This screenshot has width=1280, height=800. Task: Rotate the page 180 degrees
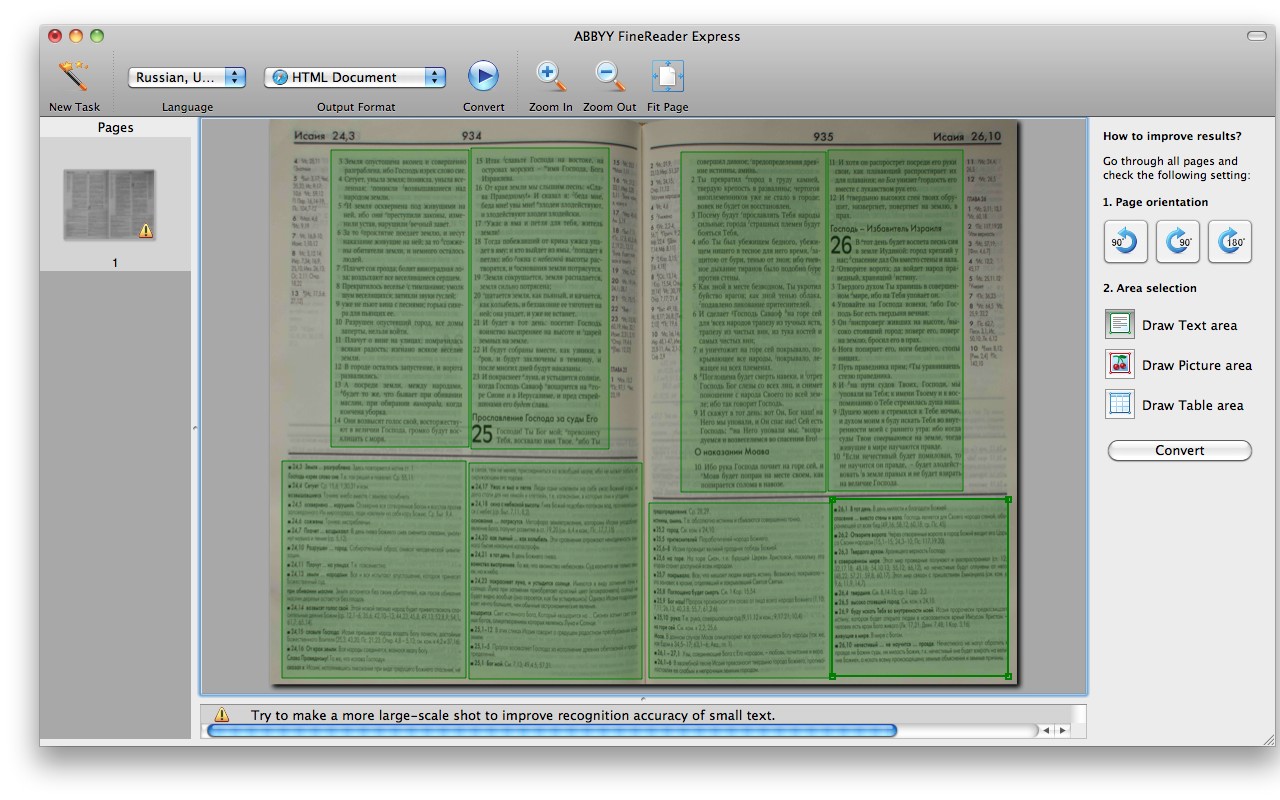click(x=1229, y=242)
